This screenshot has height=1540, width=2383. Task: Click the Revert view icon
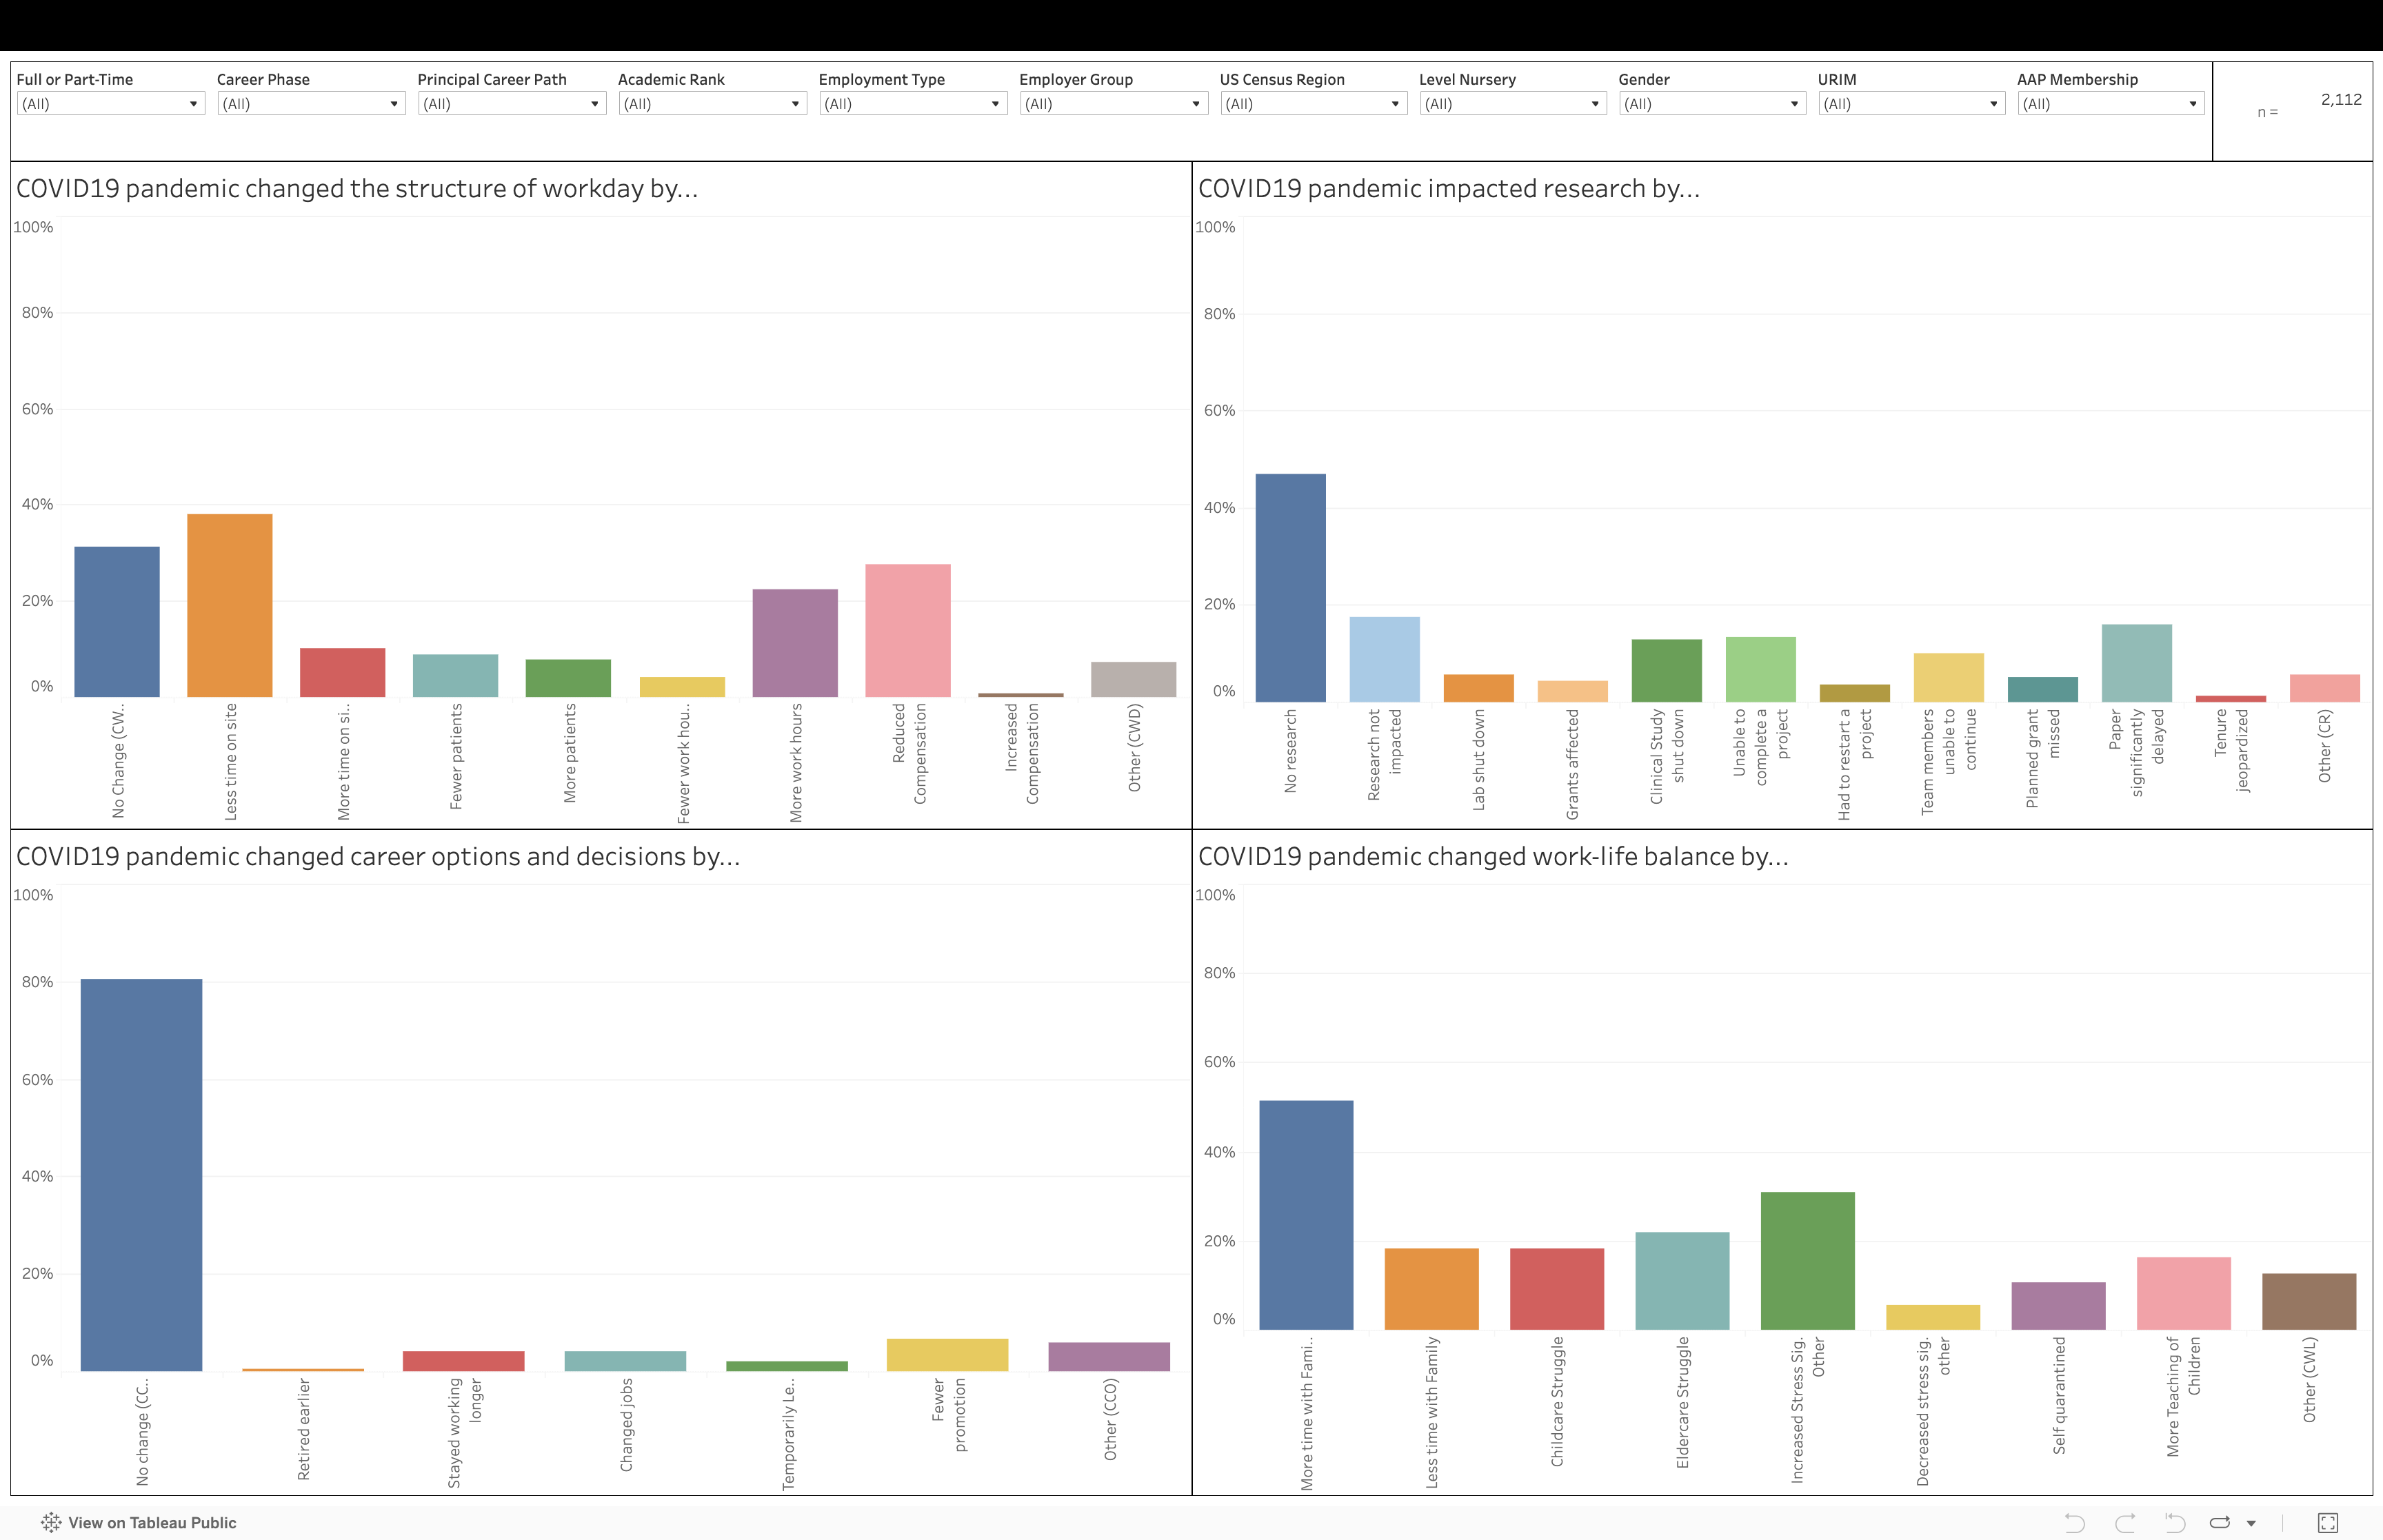click(x=2175, y=1523)
